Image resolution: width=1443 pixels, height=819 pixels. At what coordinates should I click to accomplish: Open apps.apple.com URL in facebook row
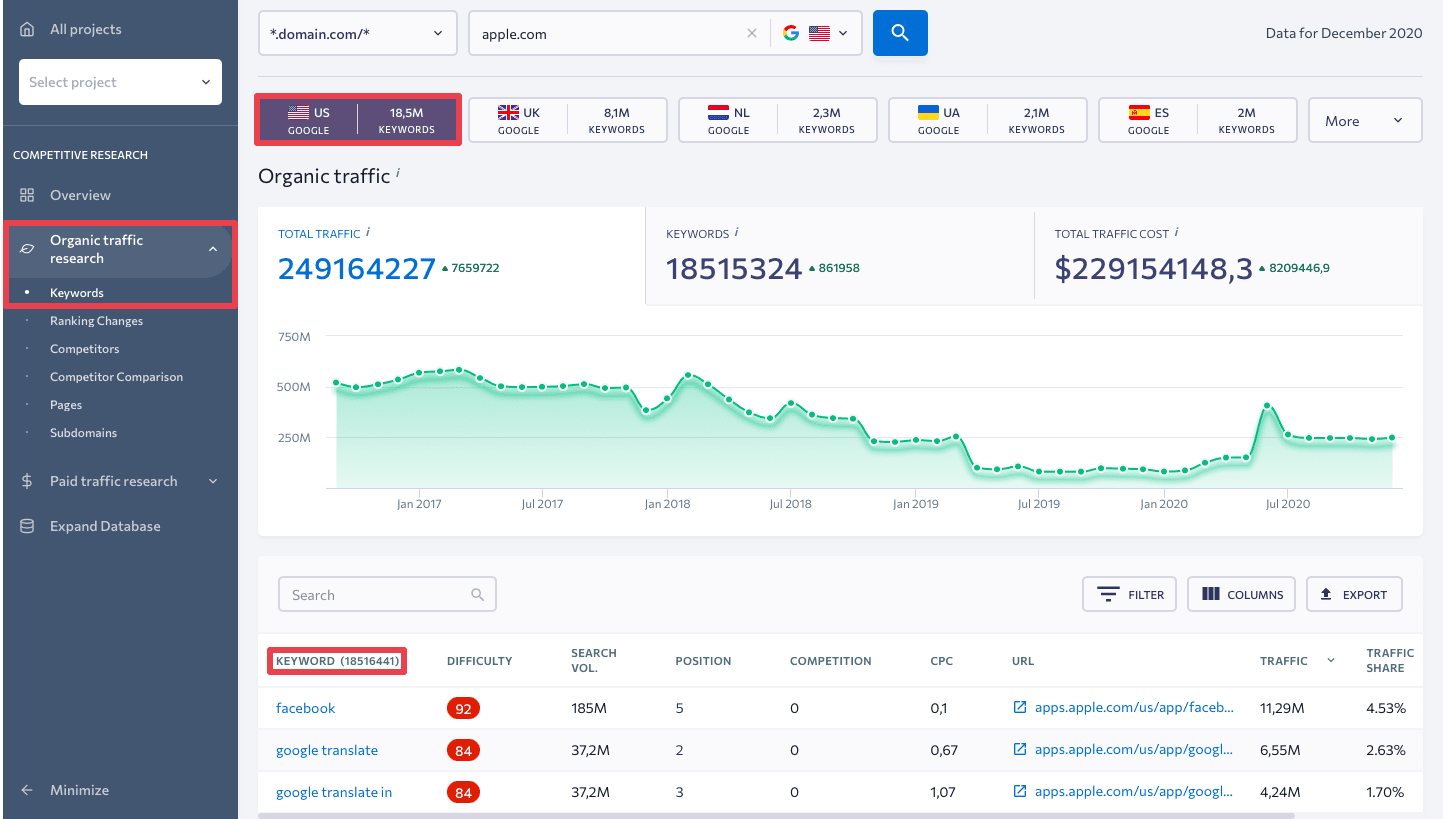(x=1134, y=708)
